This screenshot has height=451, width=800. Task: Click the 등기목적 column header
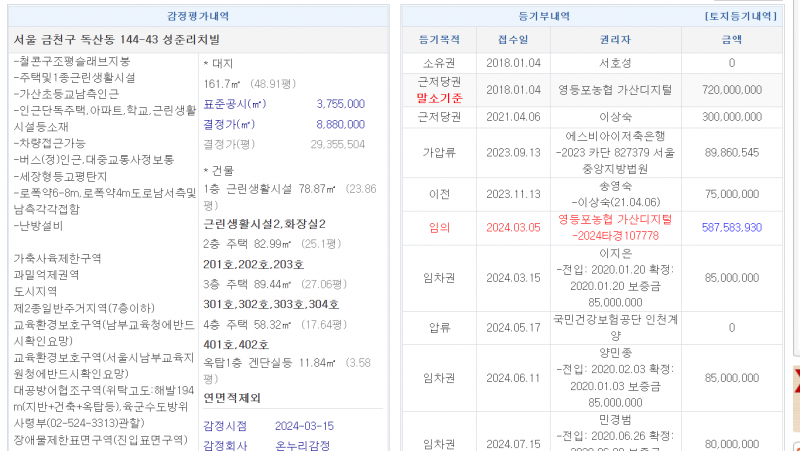click(439, 40)
